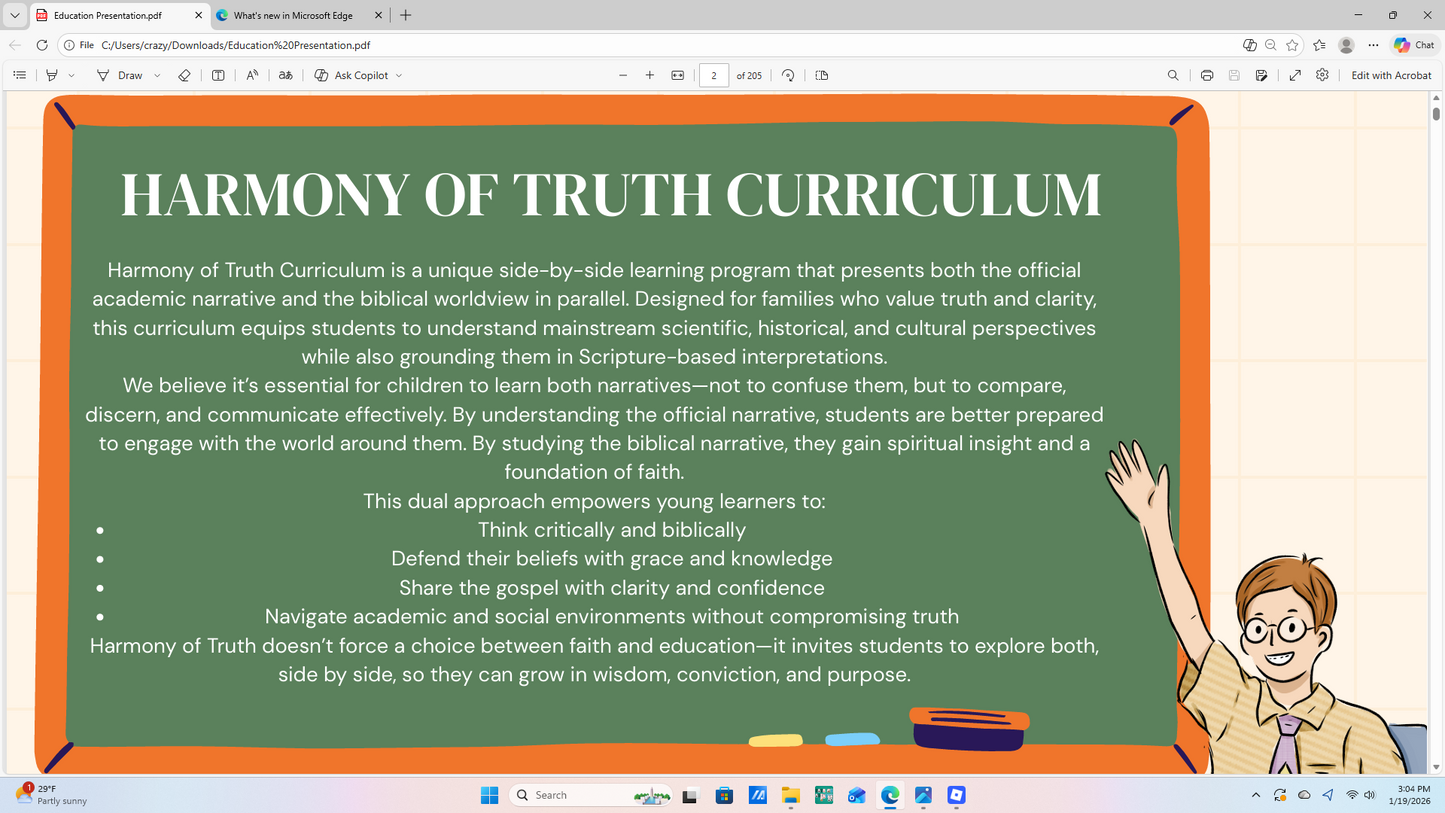Open a new browser tab
The image size is (1445, 813).
coord(405,15)
